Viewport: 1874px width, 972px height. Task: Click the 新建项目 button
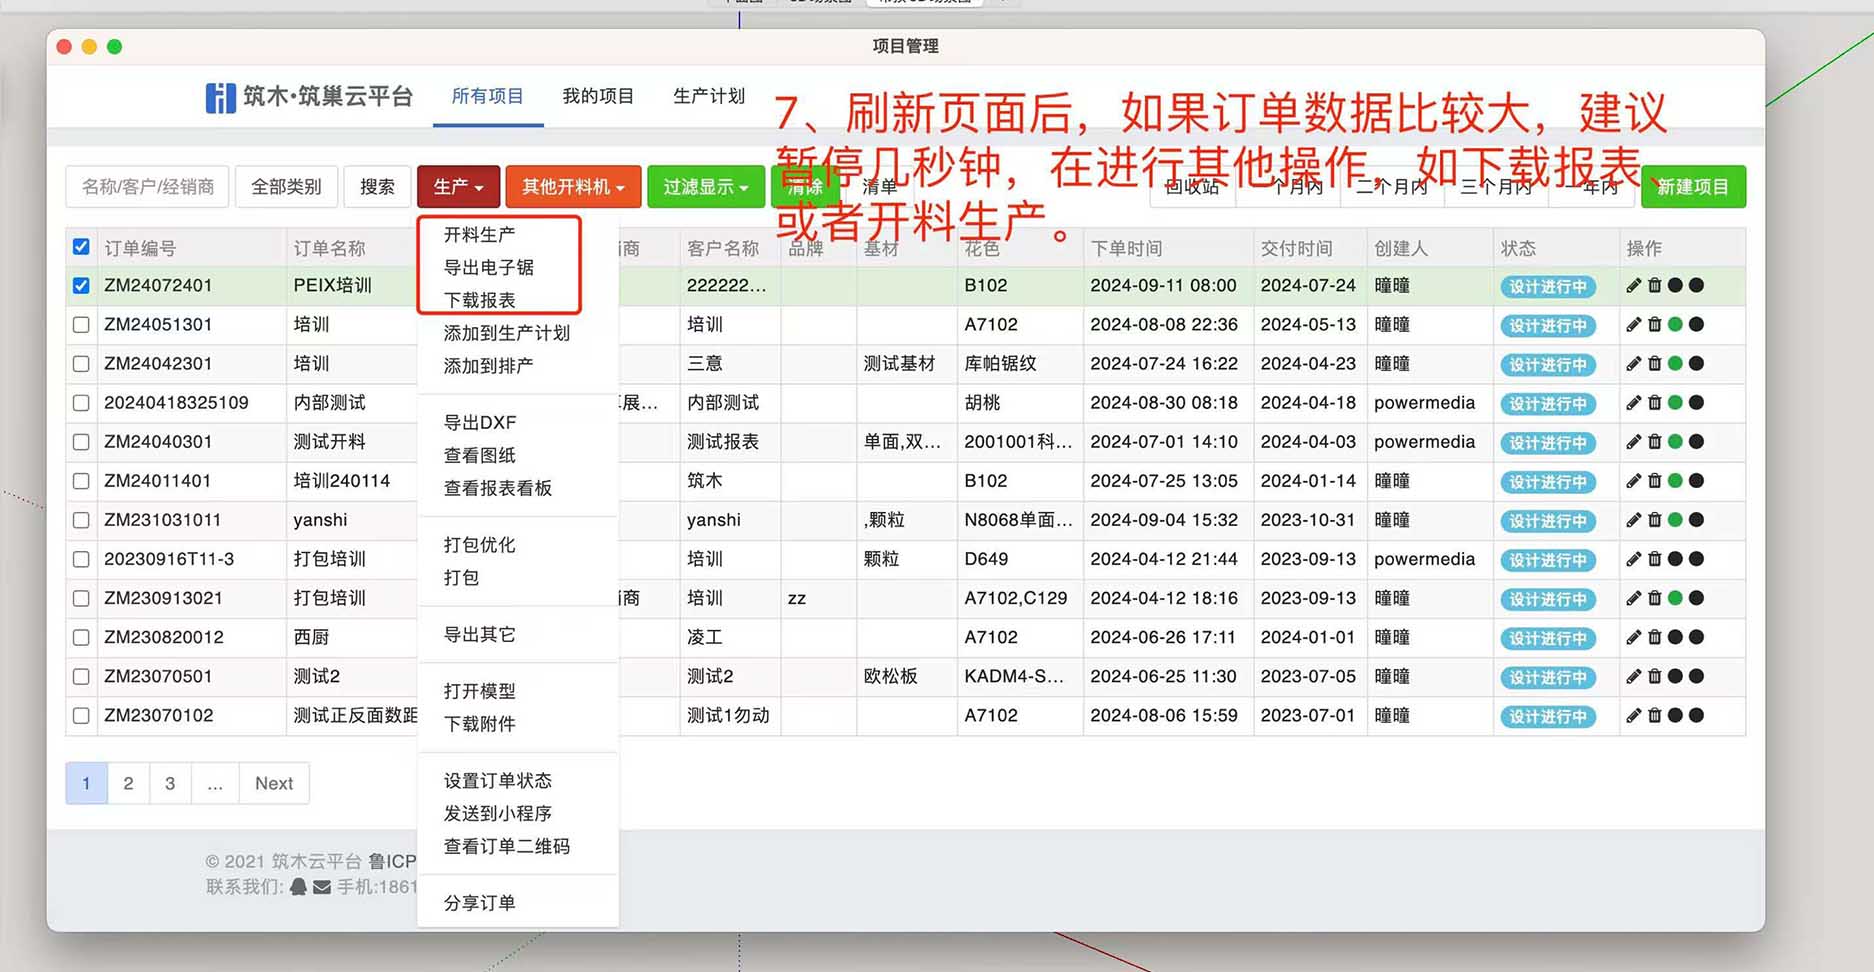pos(1693,186)
